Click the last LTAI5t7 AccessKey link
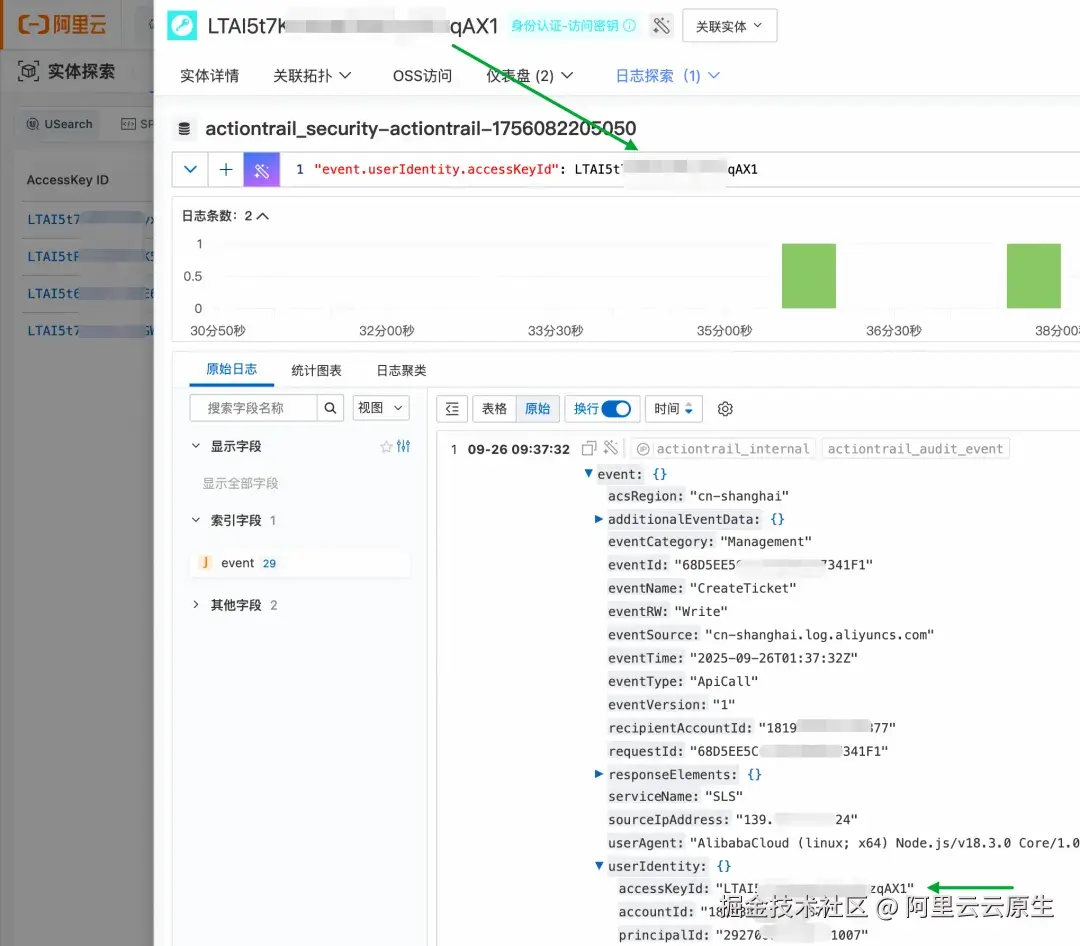This screenshot has width=1080, height=946. click(x=89, y=331)
